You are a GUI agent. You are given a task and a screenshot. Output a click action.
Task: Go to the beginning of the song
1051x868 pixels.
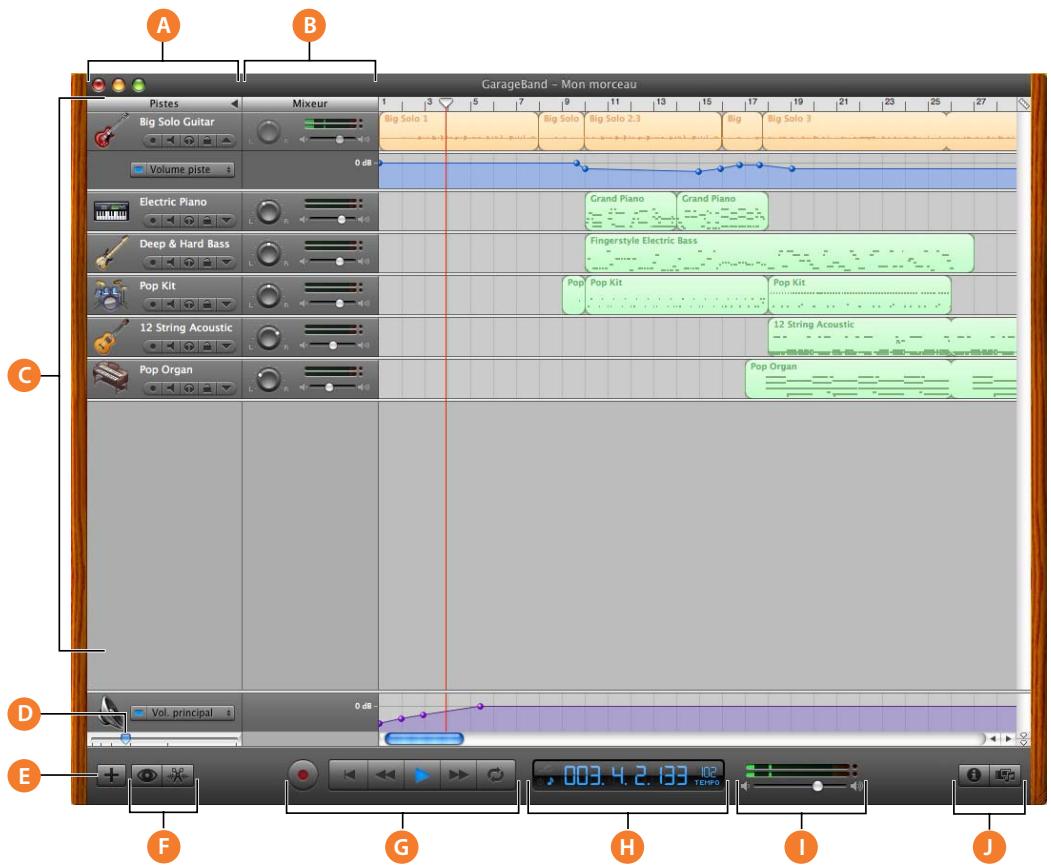(x=349, y=775)
